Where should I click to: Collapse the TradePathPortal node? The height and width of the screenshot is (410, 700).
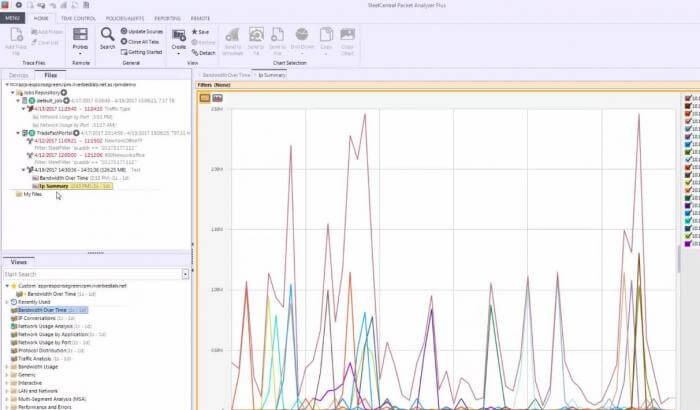point(18,133)
